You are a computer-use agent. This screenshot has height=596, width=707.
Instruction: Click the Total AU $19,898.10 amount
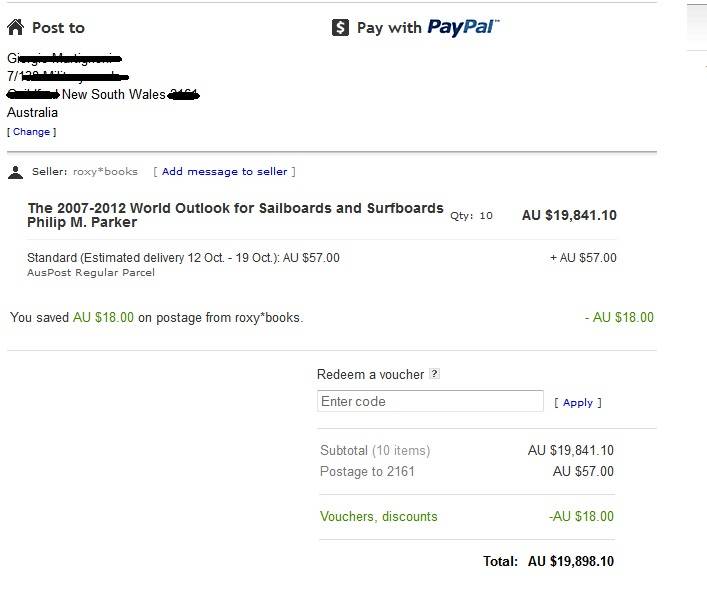[571, 561]
